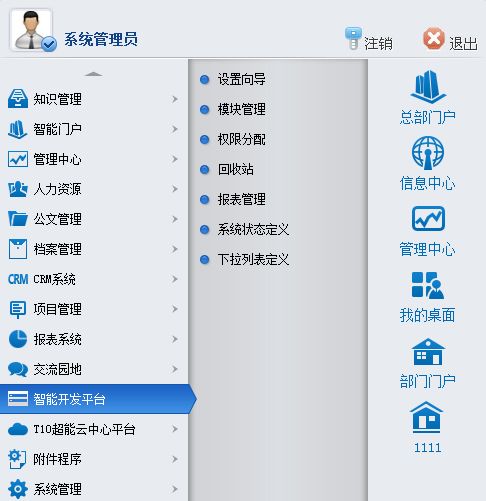Click the 注销 logout key icon

pyautogui.click(x=353, y=38)
